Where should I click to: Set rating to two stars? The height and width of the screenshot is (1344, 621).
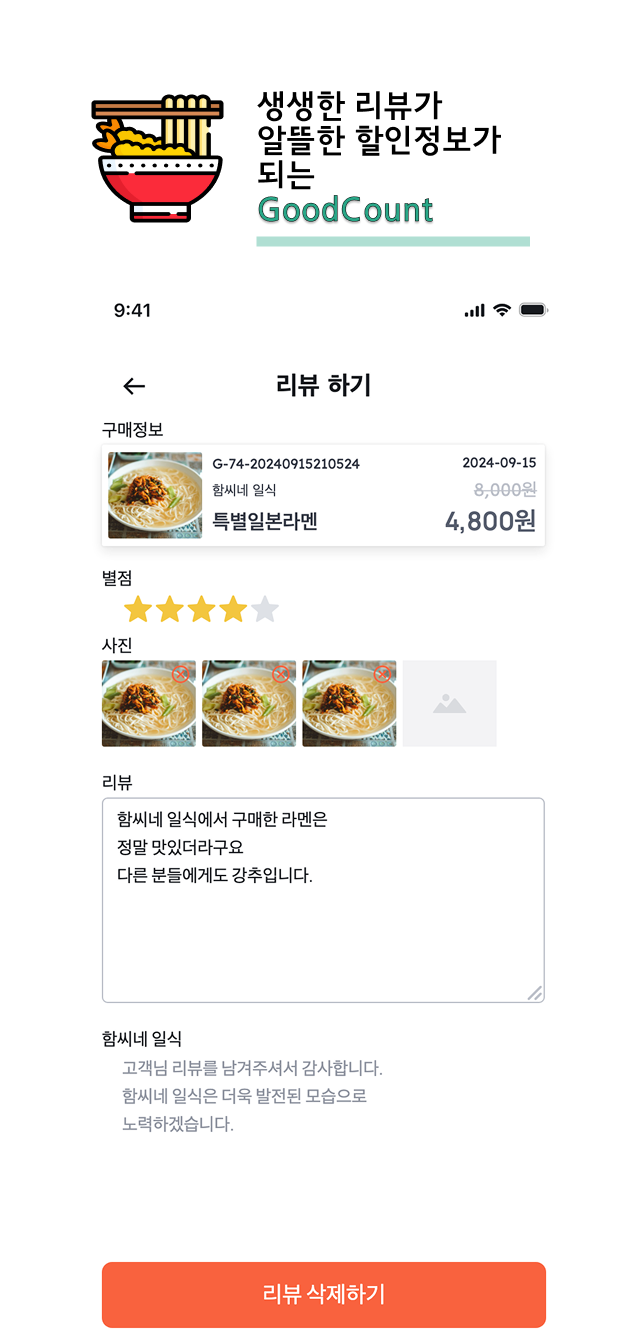pyautogui.click(x=170, y=609)
